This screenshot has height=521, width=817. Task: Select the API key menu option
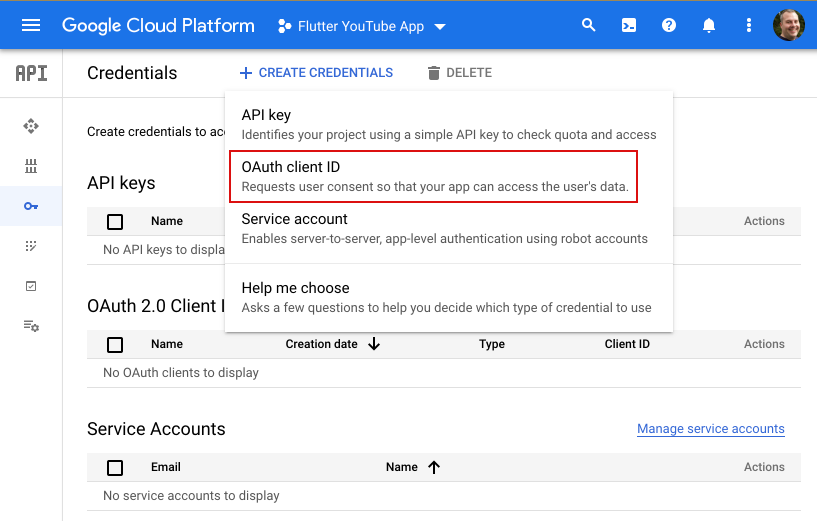tap(448, 124)
